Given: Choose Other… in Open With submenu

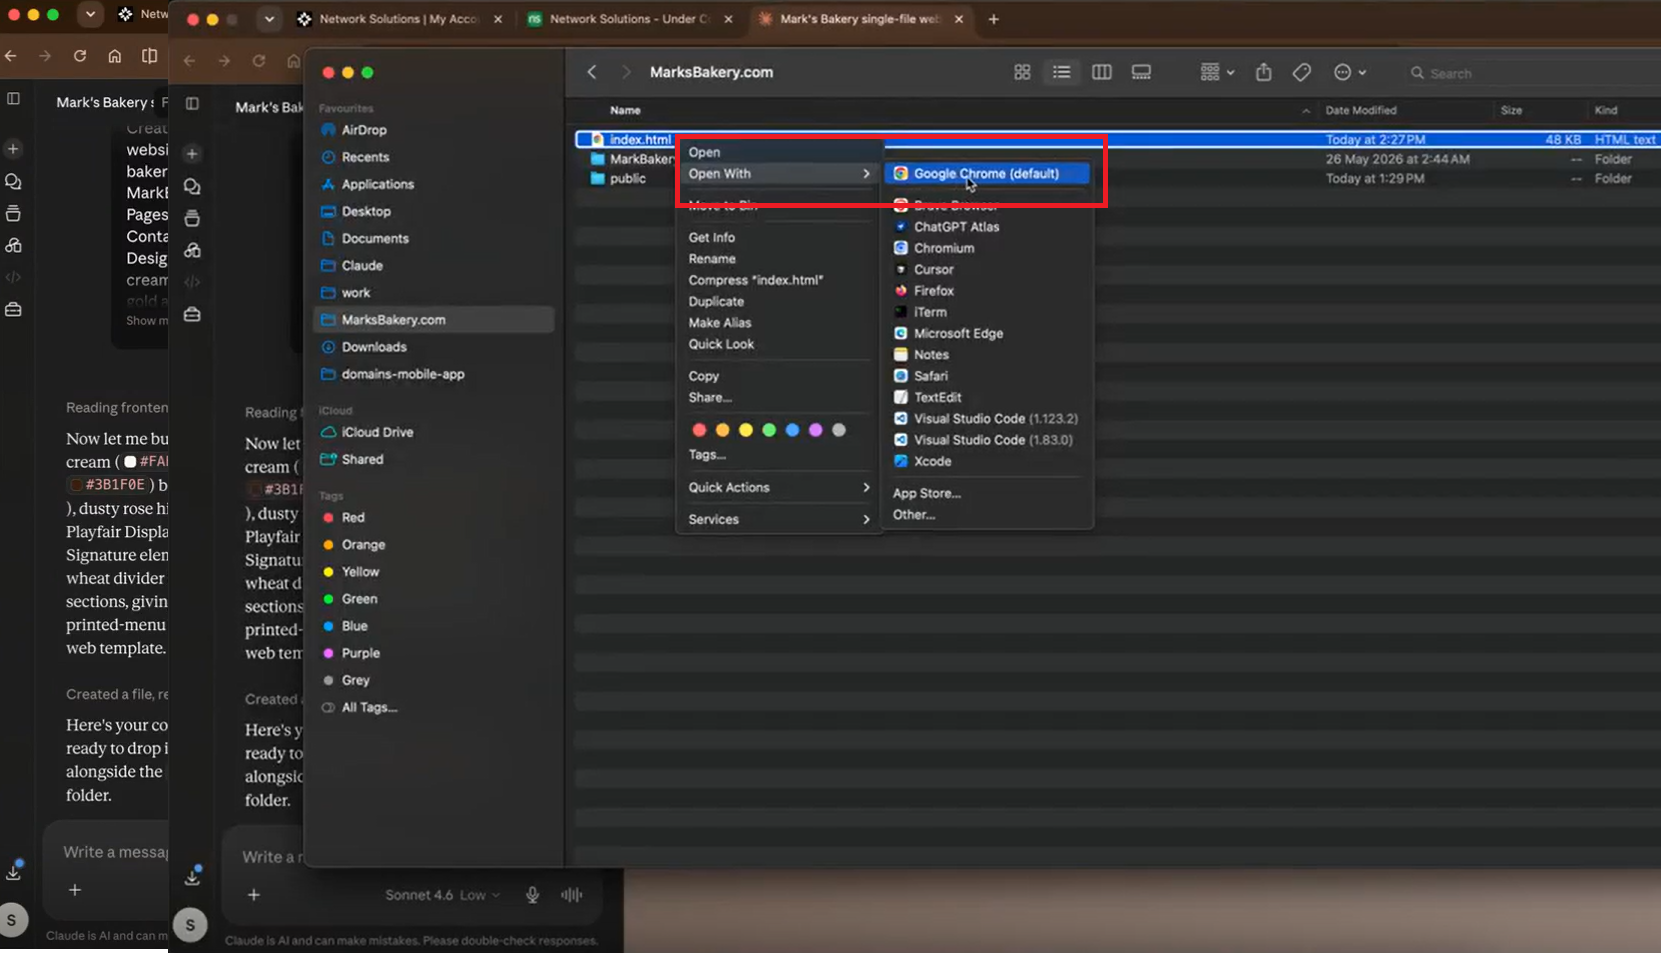Looking at the screenshot, I should tap(913, 514).
